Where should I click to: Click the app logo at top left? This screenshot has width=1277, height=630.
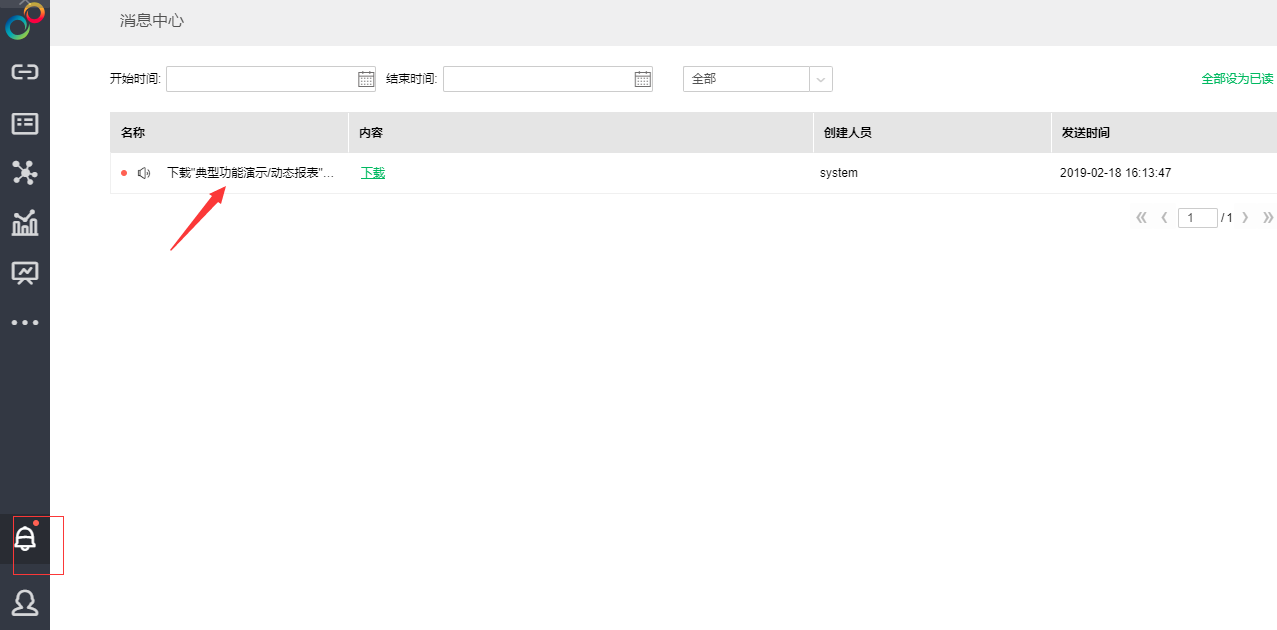[x=22, y=20]
